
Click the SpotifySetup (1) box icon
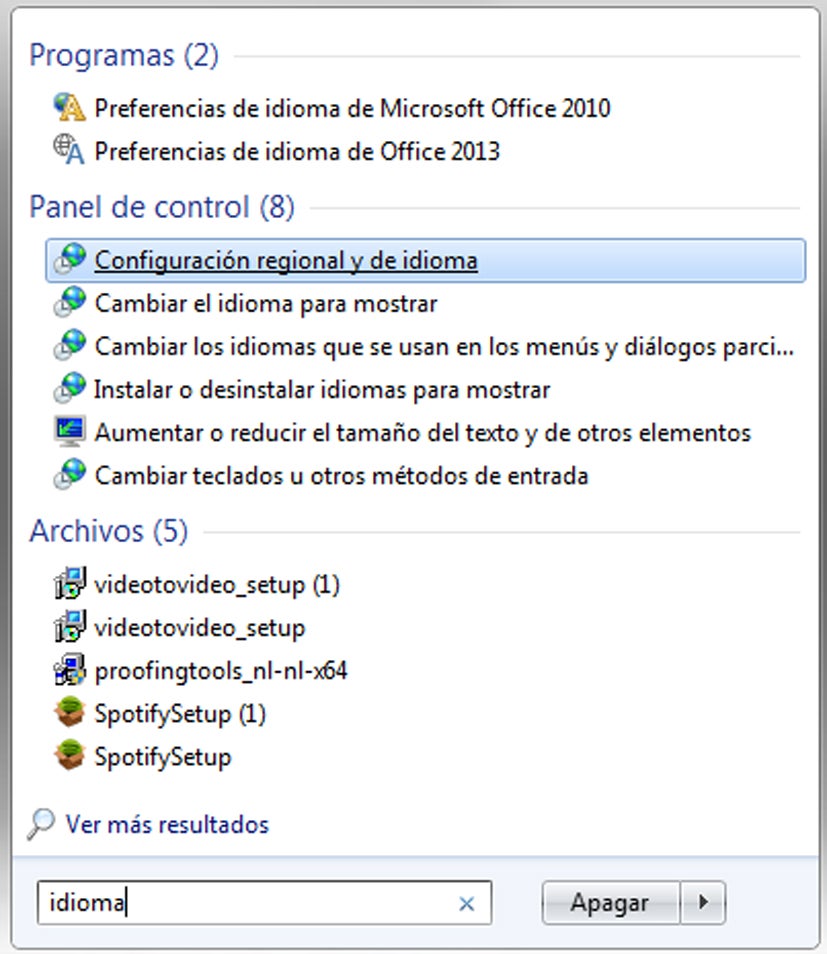tap(70, 713)
